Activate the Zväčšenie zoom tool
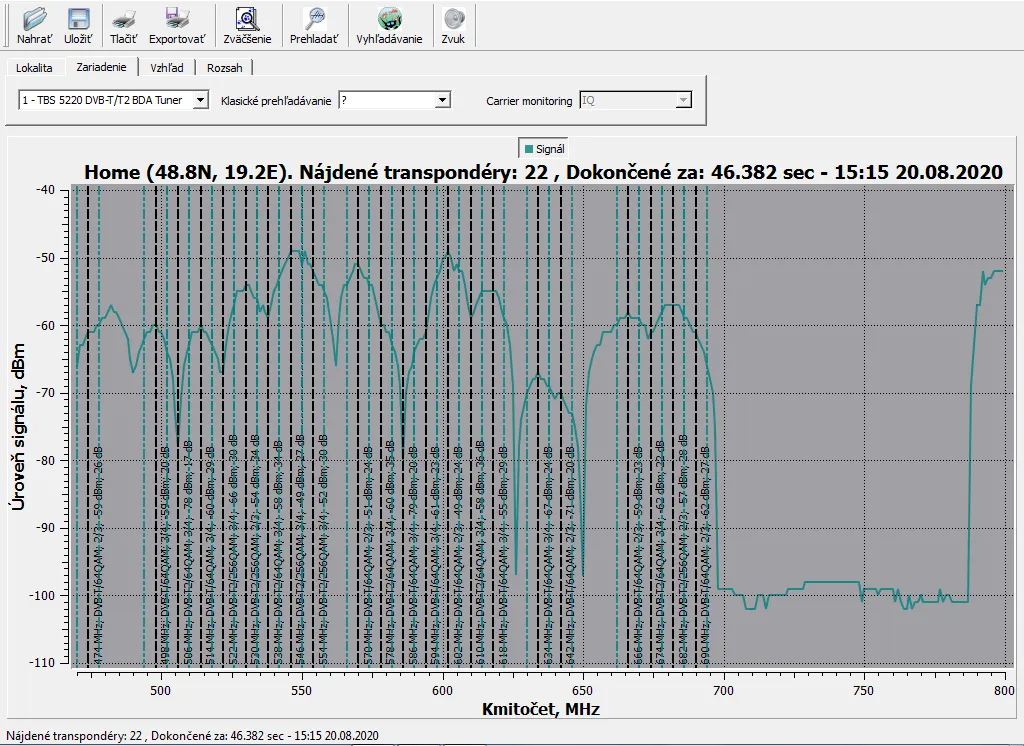 (246, 20)
